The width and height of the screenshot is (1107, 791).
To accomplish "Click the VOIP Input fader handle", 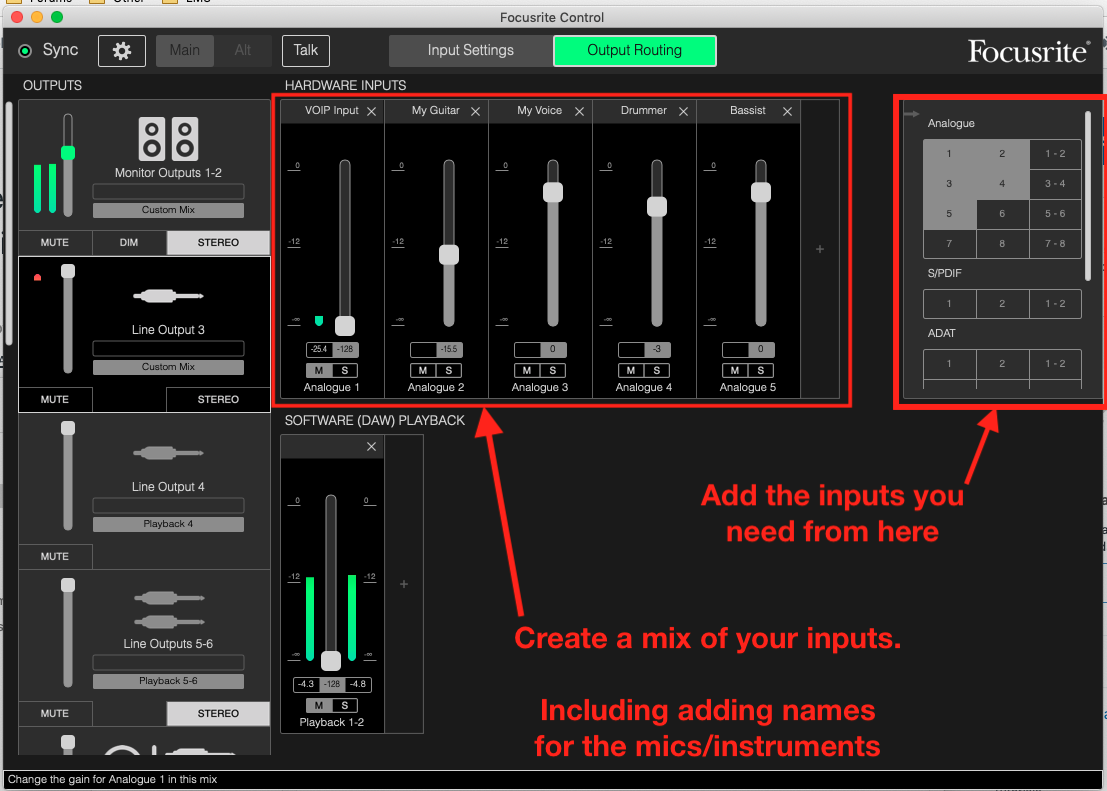I will pos(345,326).
